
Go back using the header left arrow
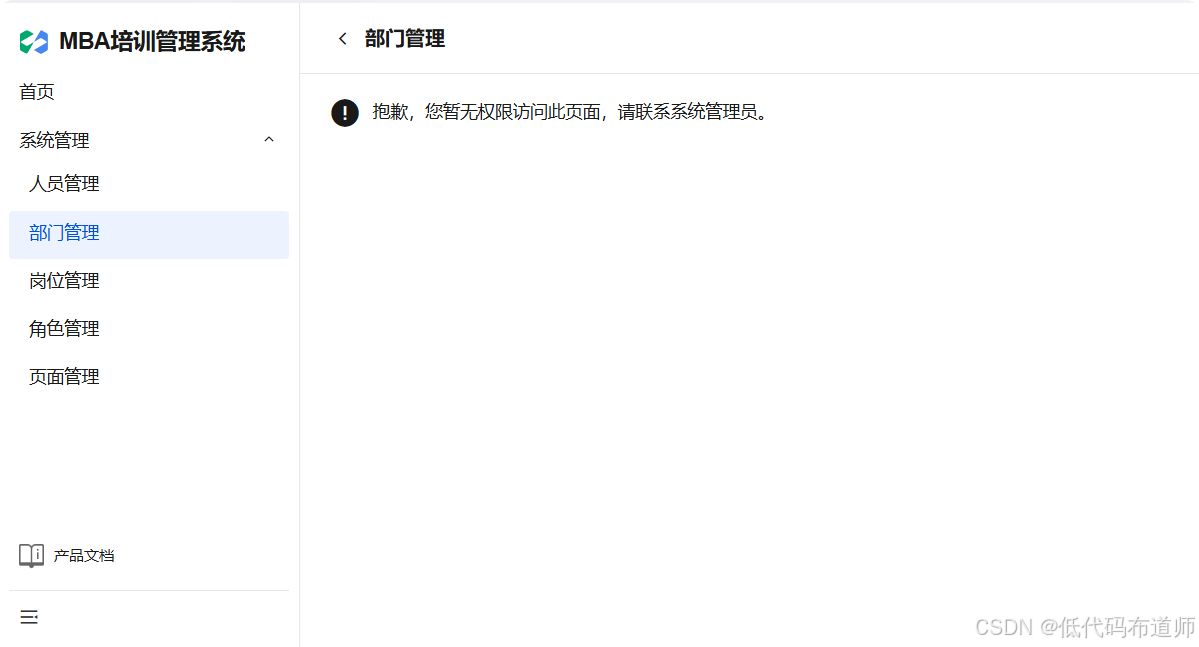pos(343,39)
